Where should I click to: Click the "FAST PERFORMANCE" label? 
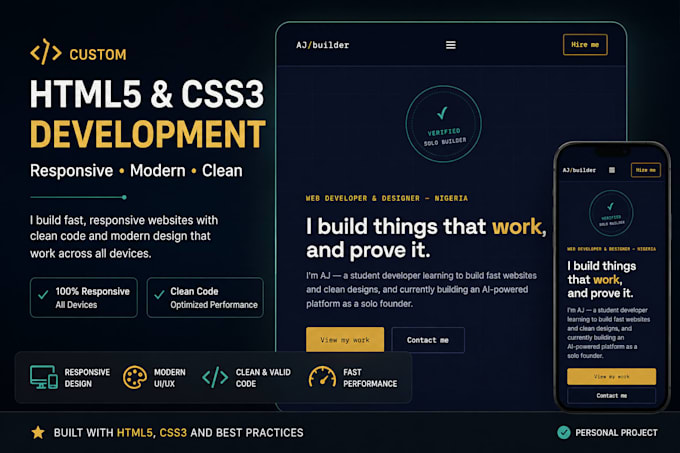pyautogui.click(x=370, y=378)
